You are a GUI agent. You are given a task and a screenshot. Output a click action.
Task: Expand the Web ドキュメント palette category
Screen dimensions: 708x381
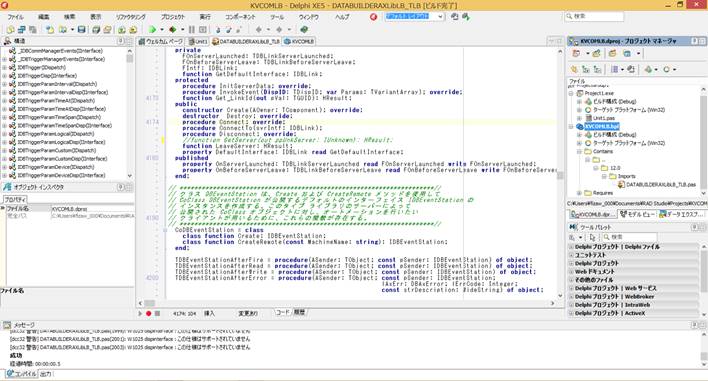pos(571,272)
